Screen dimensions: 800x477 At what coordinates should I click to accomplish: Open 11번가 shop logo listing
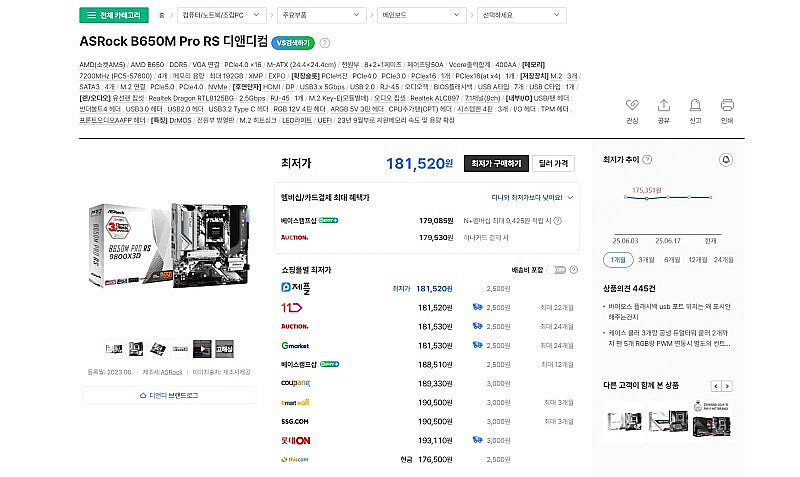(291, 308)
